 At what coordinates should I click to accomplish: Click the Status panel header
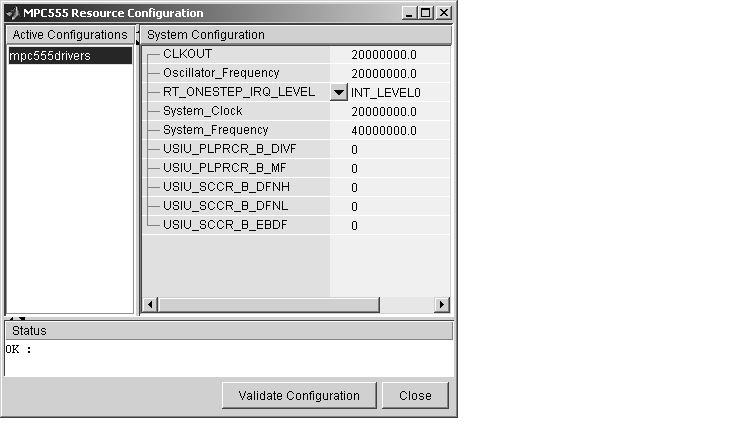coord(229,330)
